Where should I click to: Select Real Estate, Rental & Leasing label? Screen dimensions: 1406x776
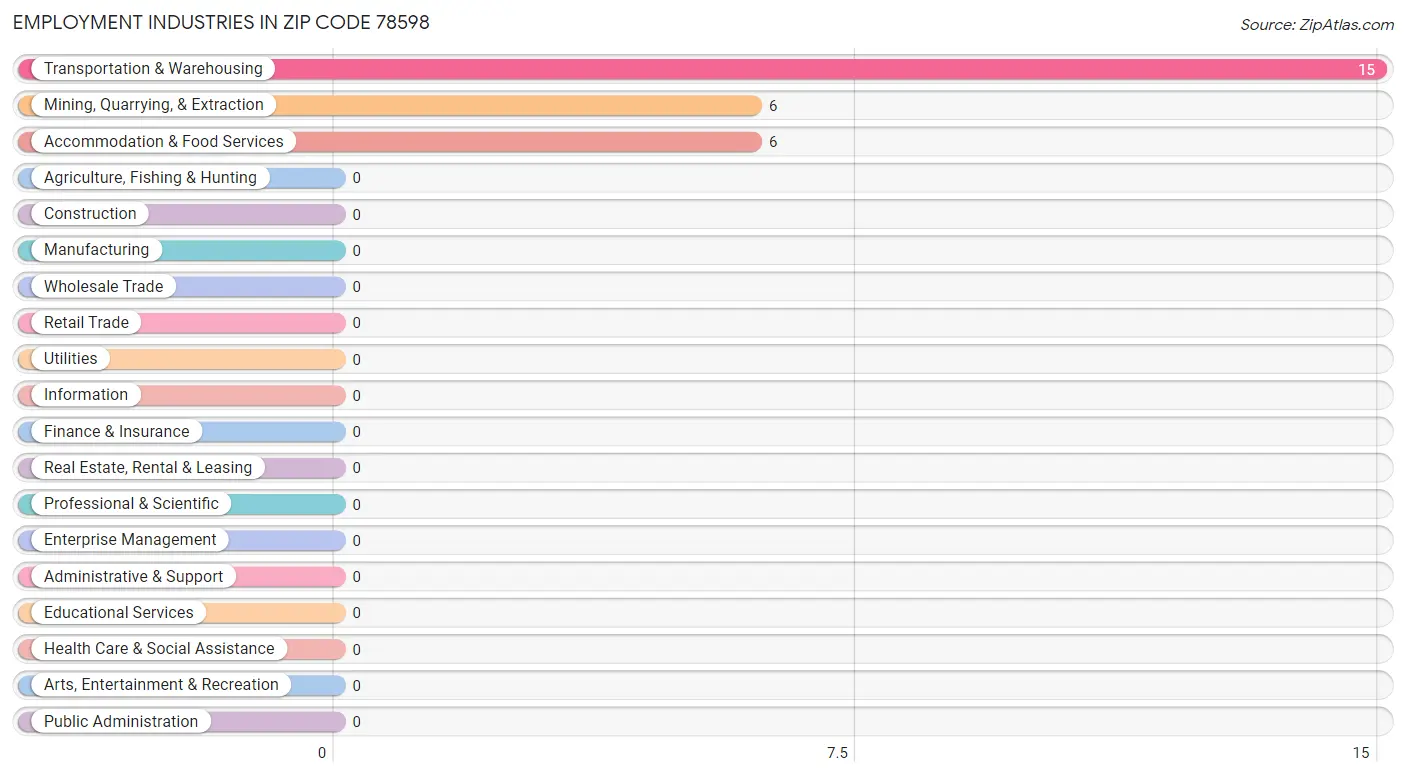point(148,468)
